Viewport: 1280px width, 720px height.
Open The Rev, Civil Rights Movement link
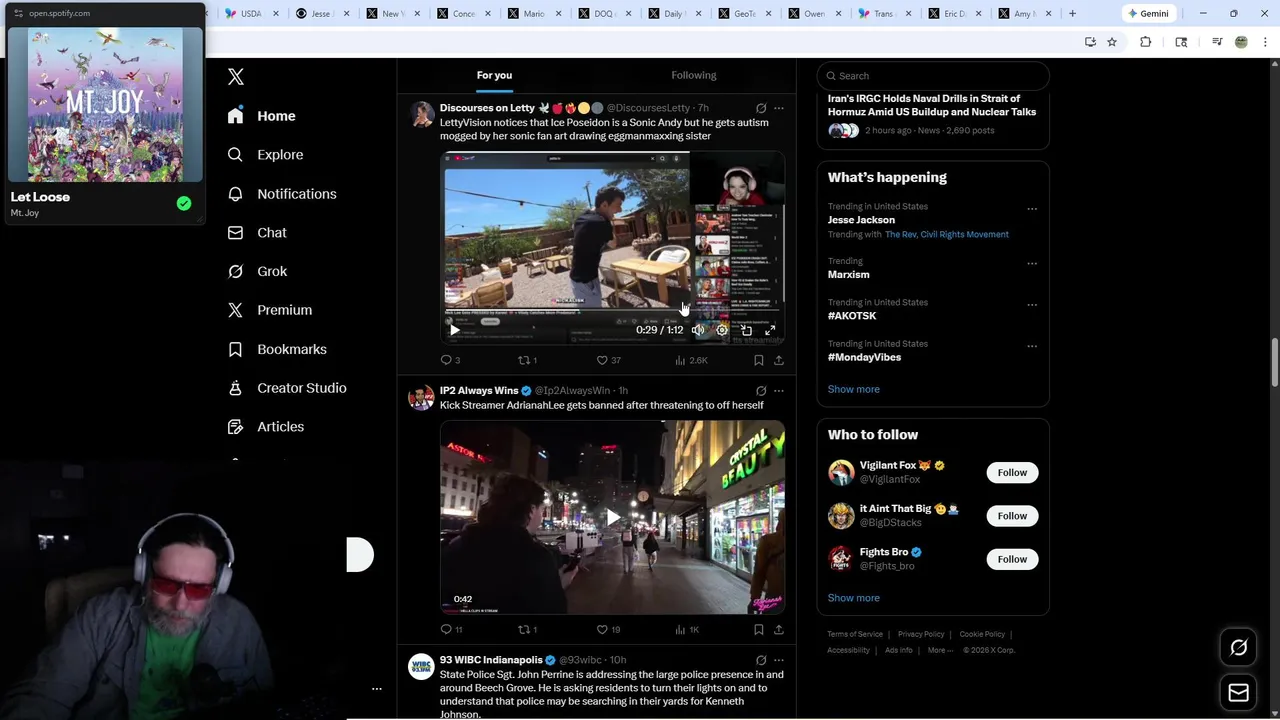[947, 234]
